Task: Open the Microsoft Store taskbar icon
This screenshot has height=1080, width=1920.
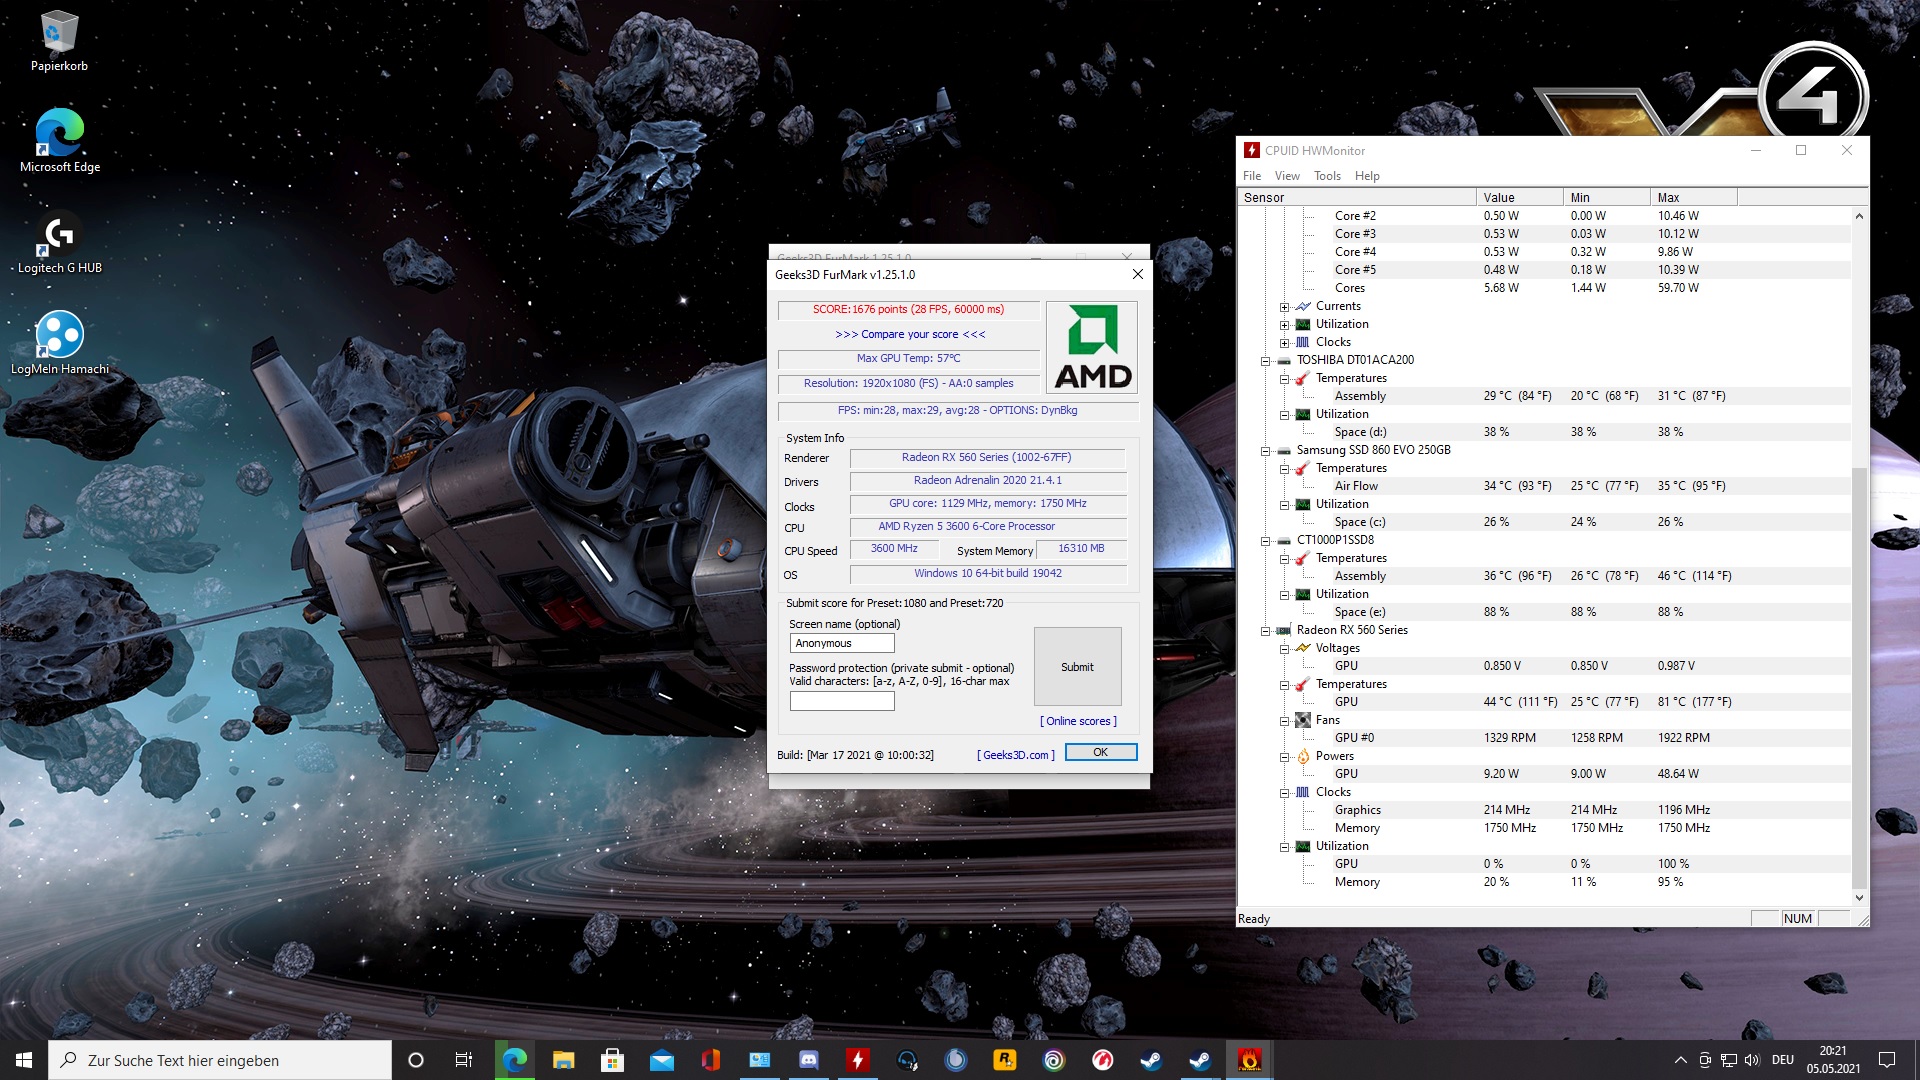Action: [612, 1060]
